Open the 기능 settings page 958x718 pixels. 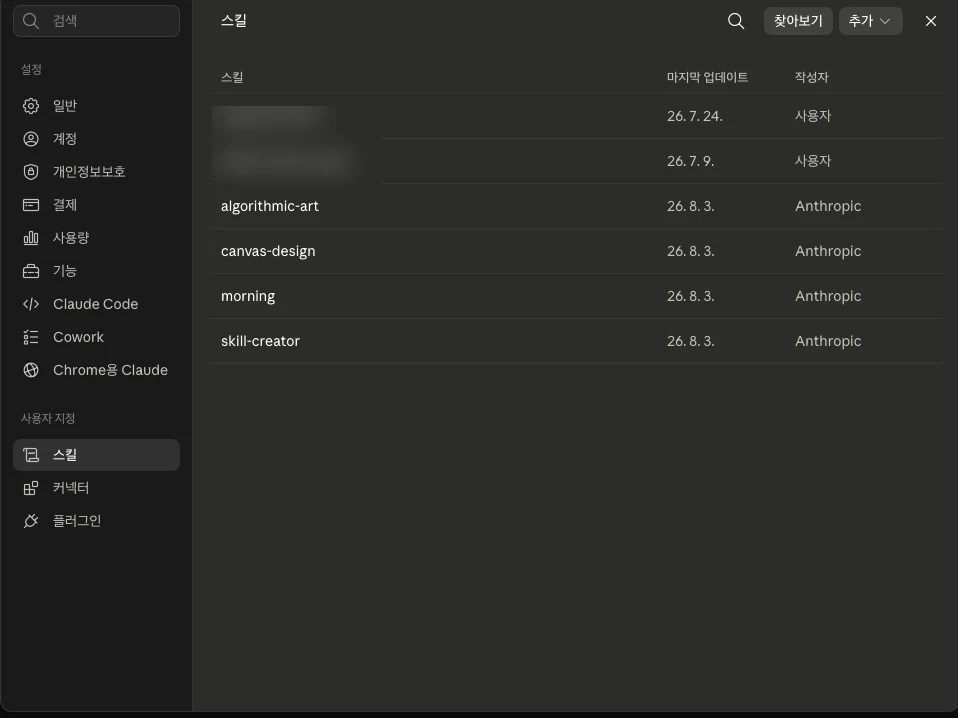97,271
